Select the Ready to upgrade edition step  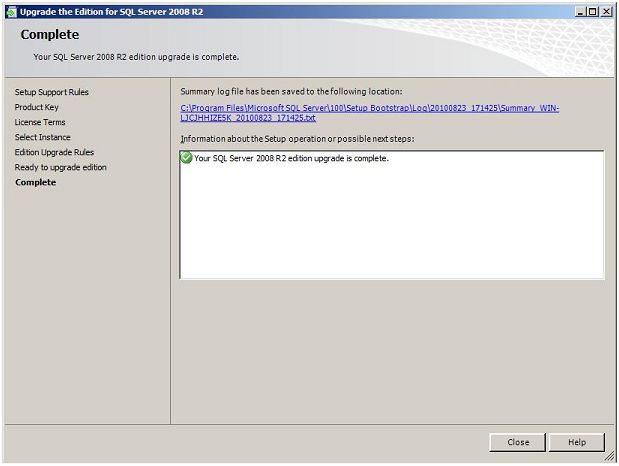[x=60, y=167]
